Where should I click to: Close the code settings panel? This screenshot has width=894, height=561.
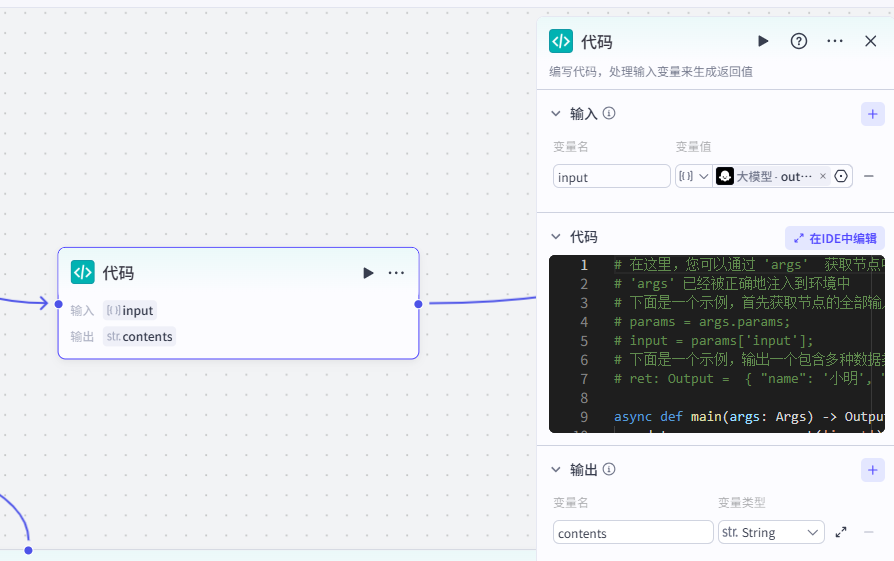870,41
